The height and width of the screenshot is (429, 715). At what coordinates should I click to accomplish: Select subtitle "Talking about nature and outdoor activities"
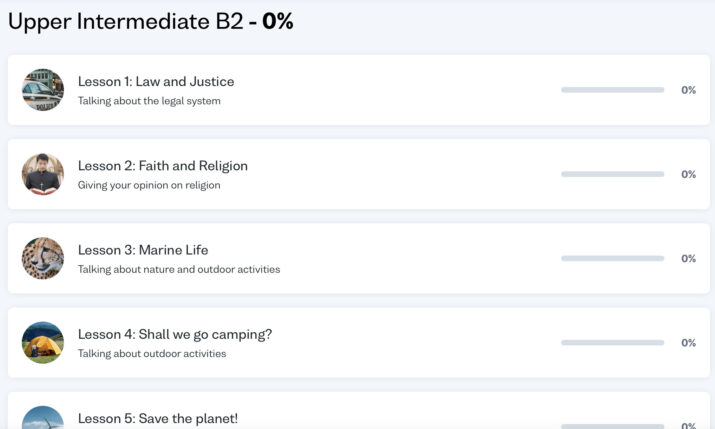click(x=179, y=269)
